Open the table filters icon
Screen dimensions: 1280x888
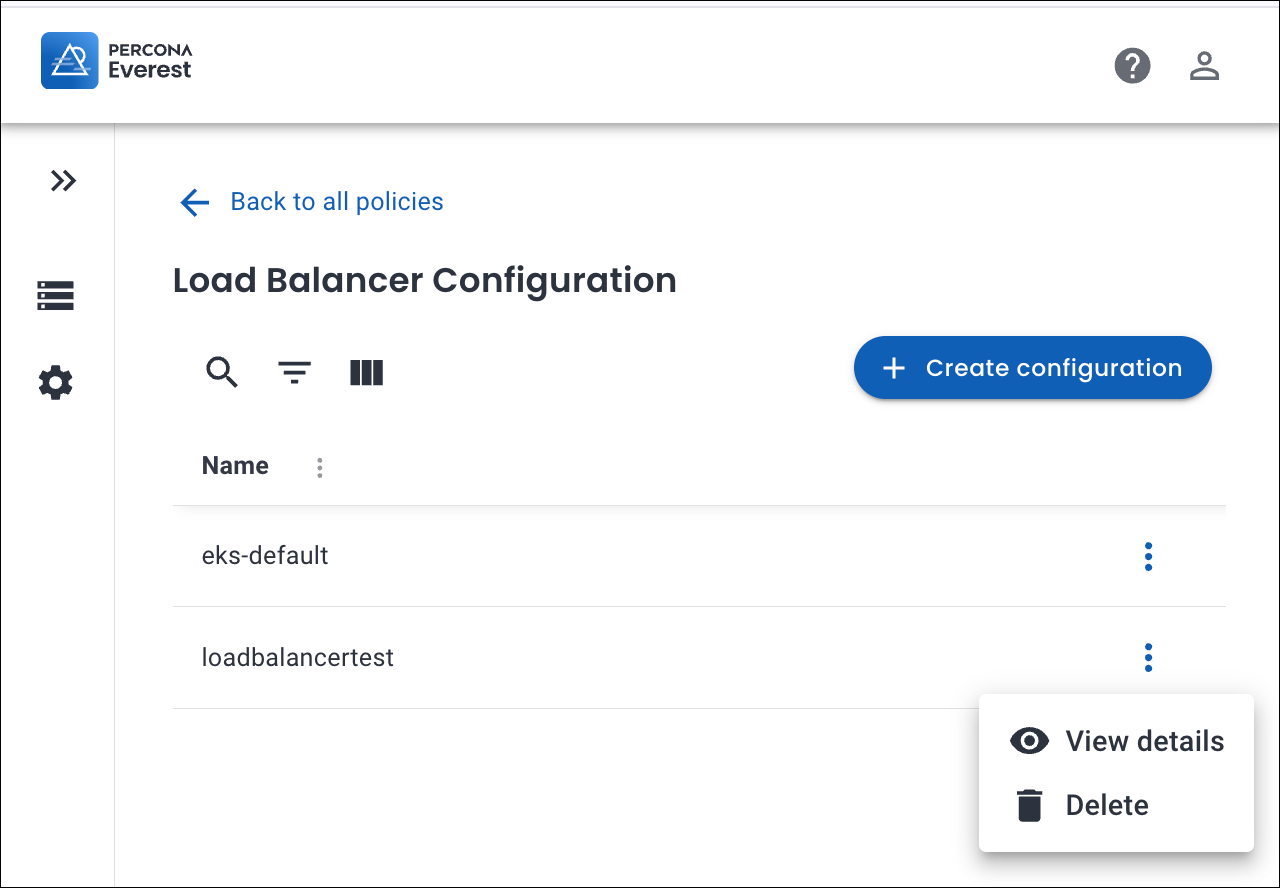point(294,373)
